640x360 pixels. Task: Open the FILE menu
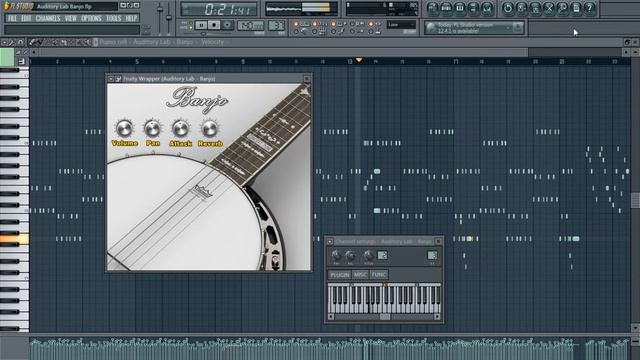point(12,18)
